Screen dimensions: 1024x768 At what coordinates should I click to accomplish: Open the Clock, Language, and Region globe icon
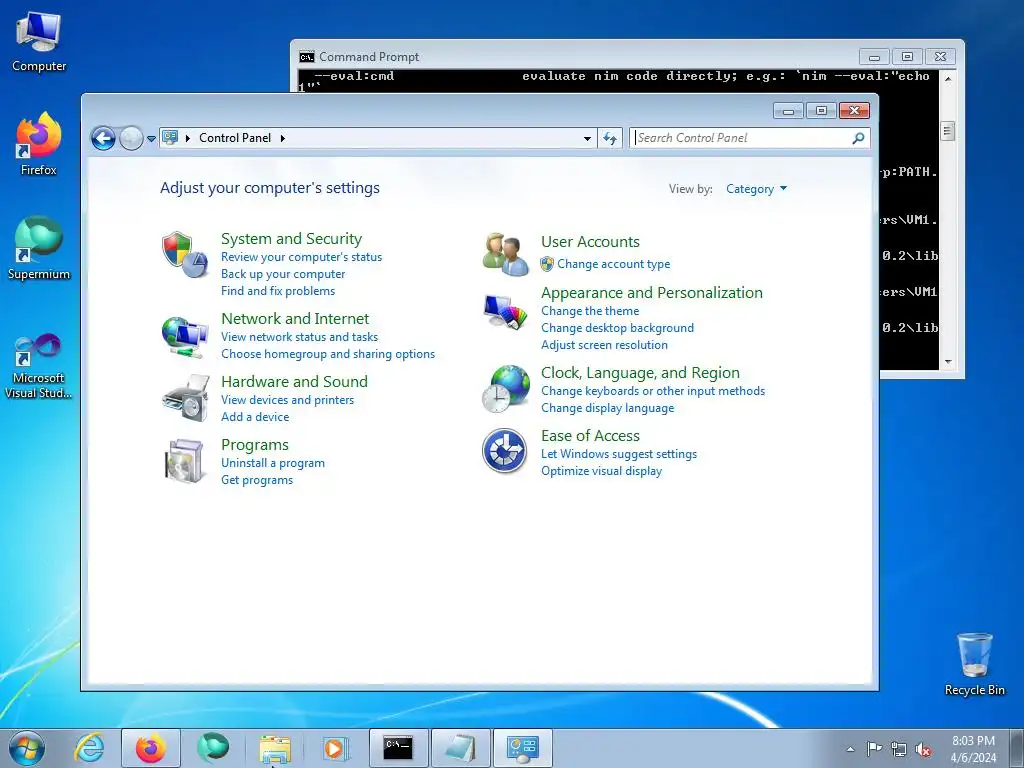click(505, 389)
